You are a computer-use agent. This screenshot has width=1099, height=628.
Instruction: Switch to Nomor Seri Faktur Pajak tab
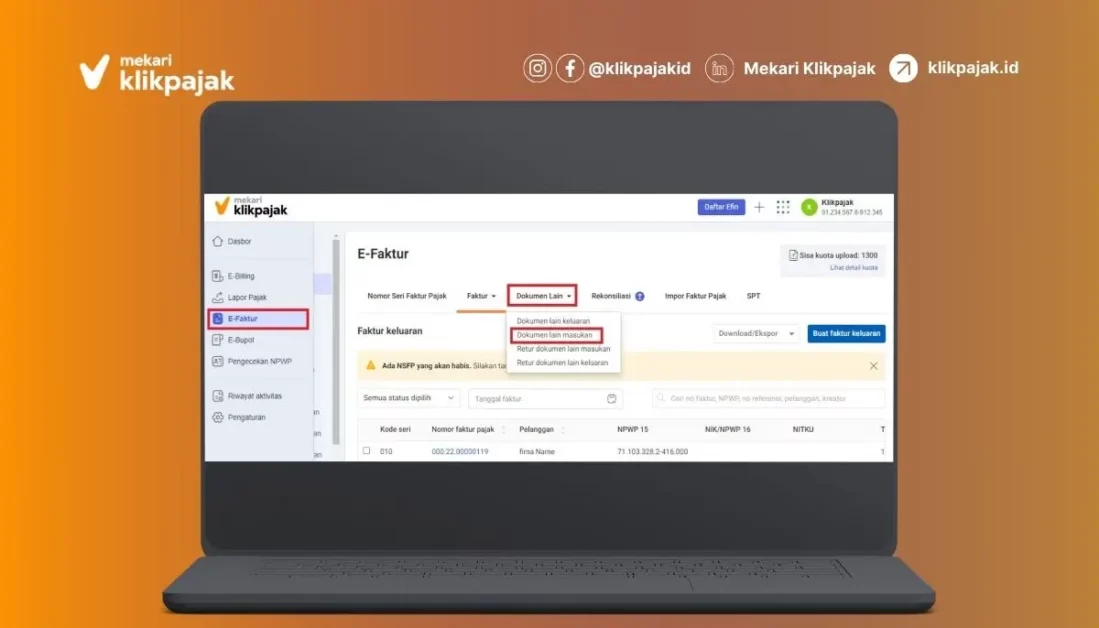coord(407,296)
